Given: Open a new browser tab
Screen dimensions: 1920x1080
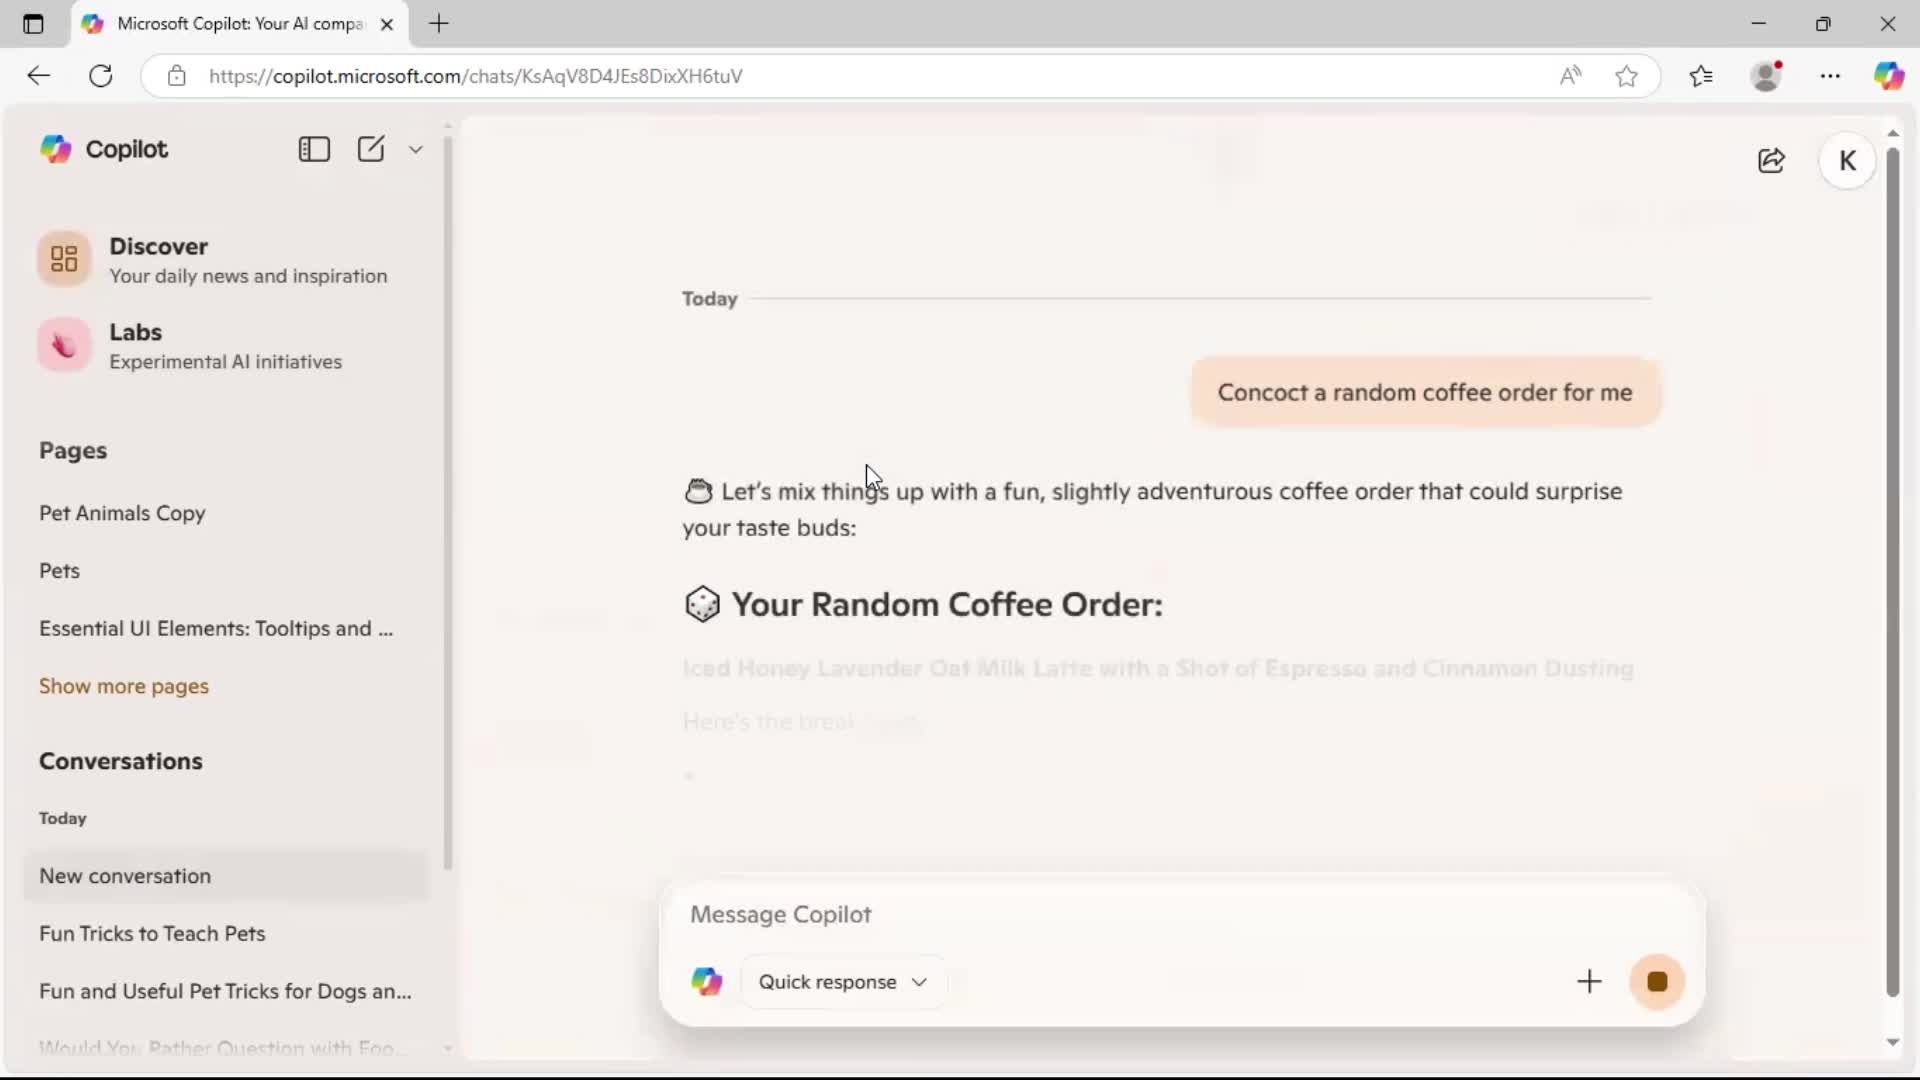Looking at the screenshot, I should pos(439,24).
